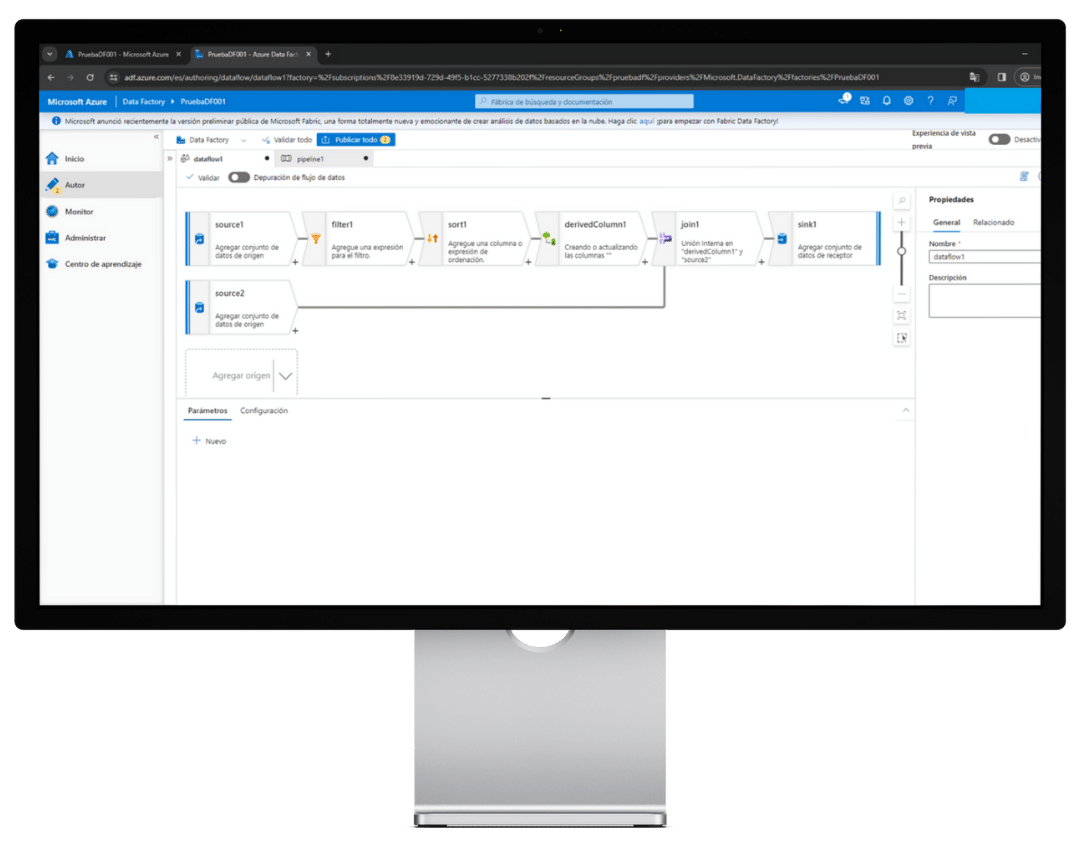Click the source2 dataset icon
Viewport: 1080px width, 853px height.
(199, 307)
